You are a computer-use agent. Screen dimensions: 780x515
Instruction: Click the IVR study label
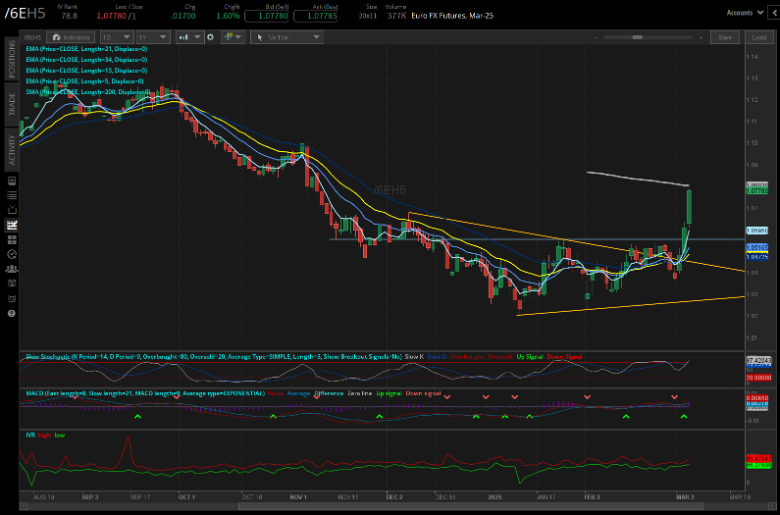click(30, 435)
